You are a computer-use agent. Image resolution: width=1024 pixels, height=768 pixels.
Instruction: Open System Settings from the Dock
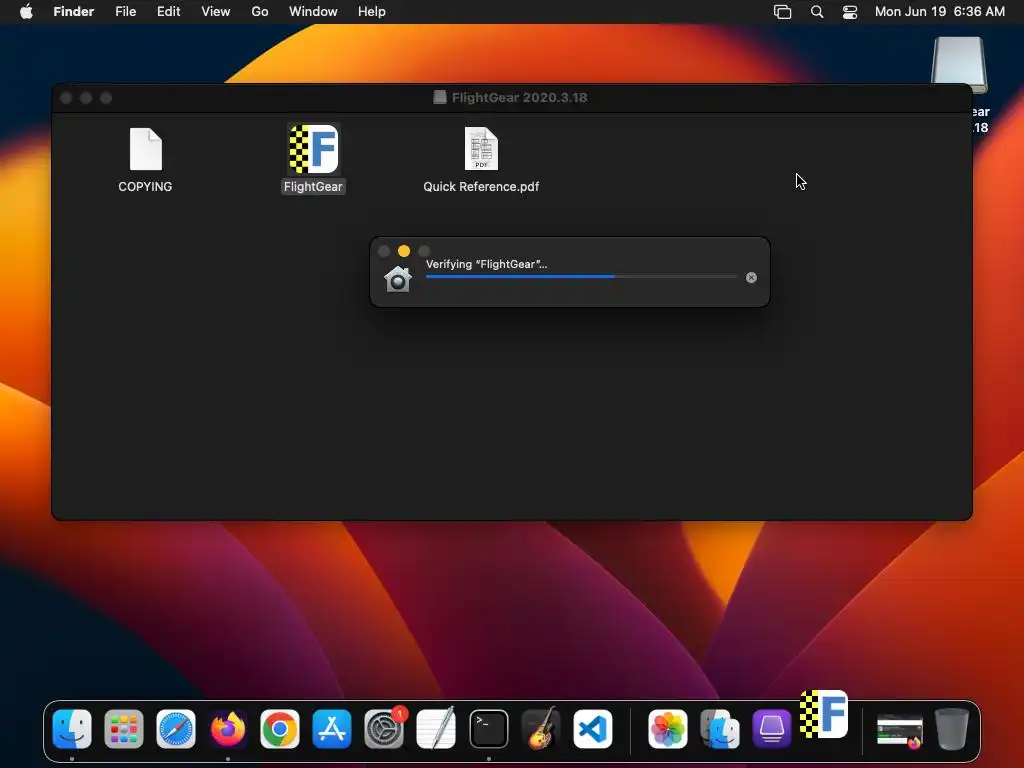click(x=384, y=729)
